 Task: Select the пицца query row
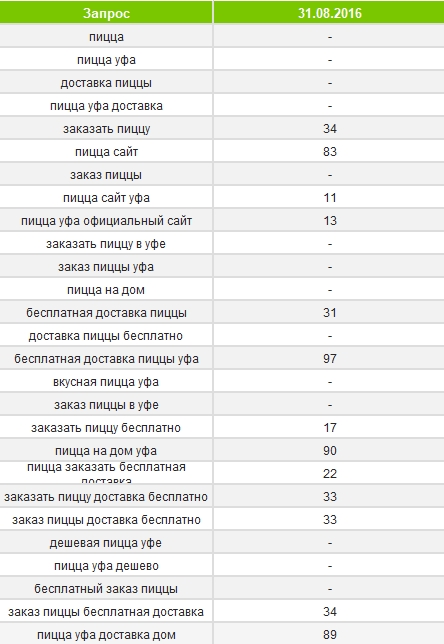pyautogui.click(x=222, y=37)
